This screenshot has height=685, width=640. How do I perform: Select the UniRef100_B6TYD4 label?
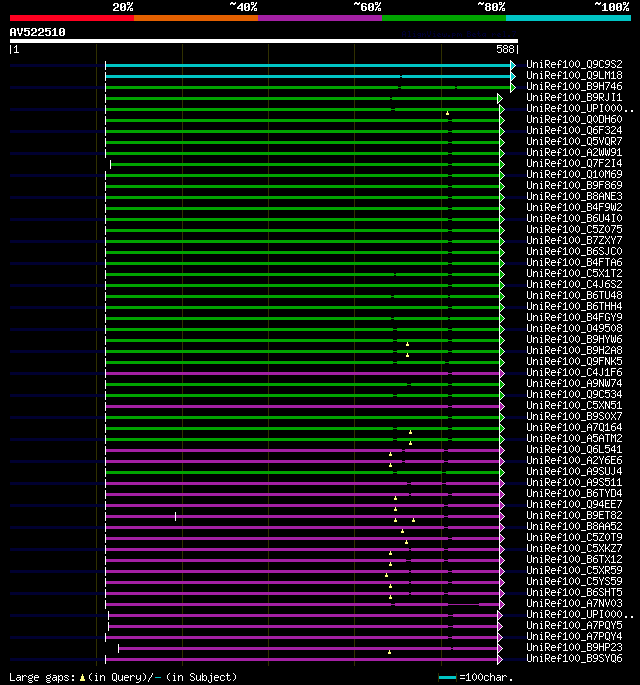[x=574, y=493]
